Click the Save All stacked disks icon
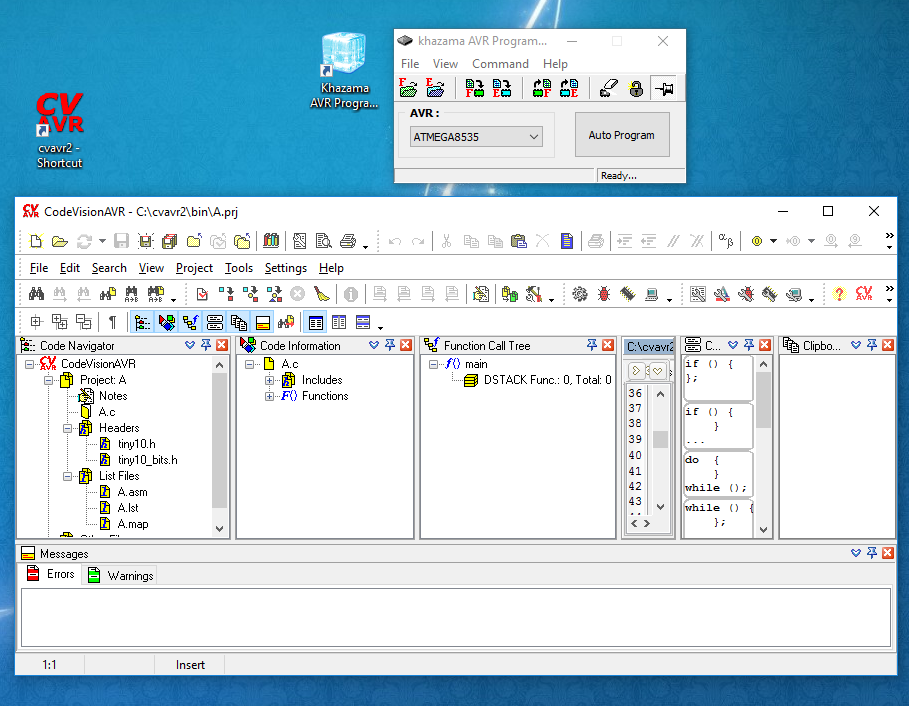The height and width of the screenshot is (706, 909). click(169, 241)
